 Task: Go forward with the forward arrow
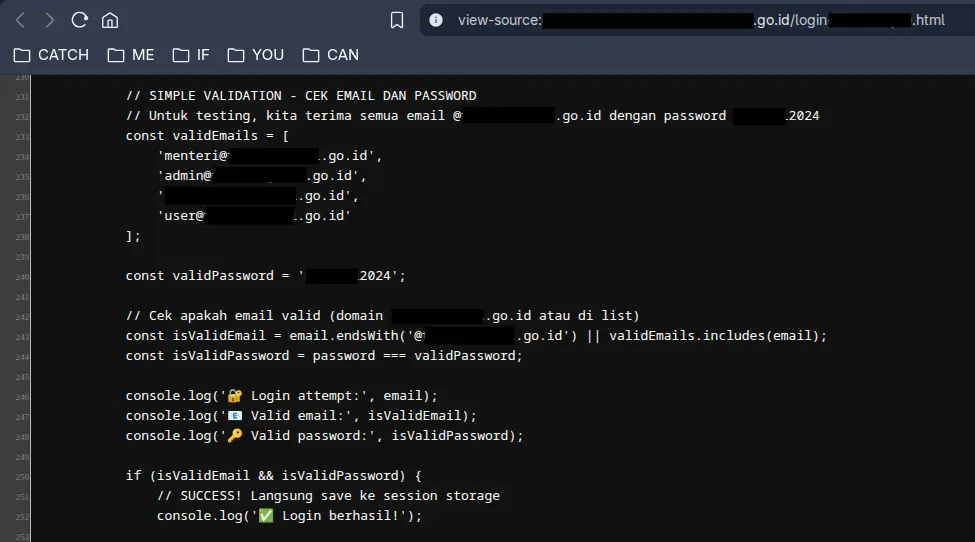pos(50,21)
